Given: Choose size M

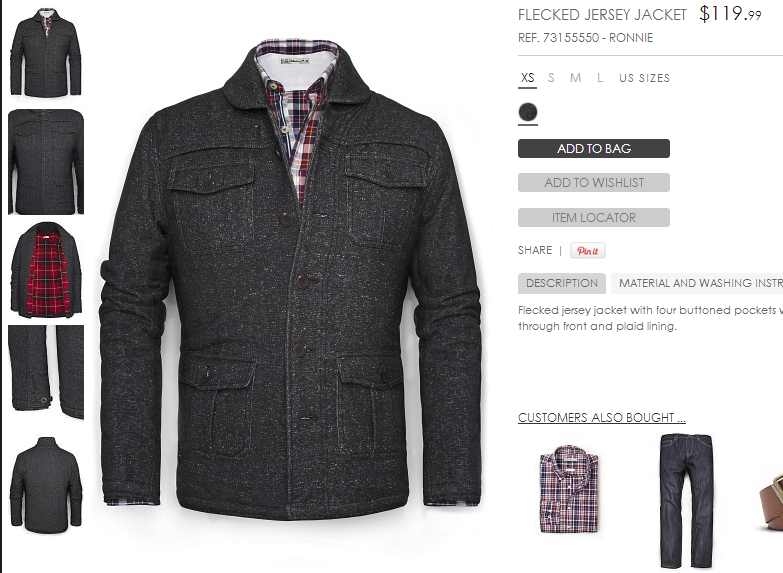Looking at the screenshot, I should point(575,78).
